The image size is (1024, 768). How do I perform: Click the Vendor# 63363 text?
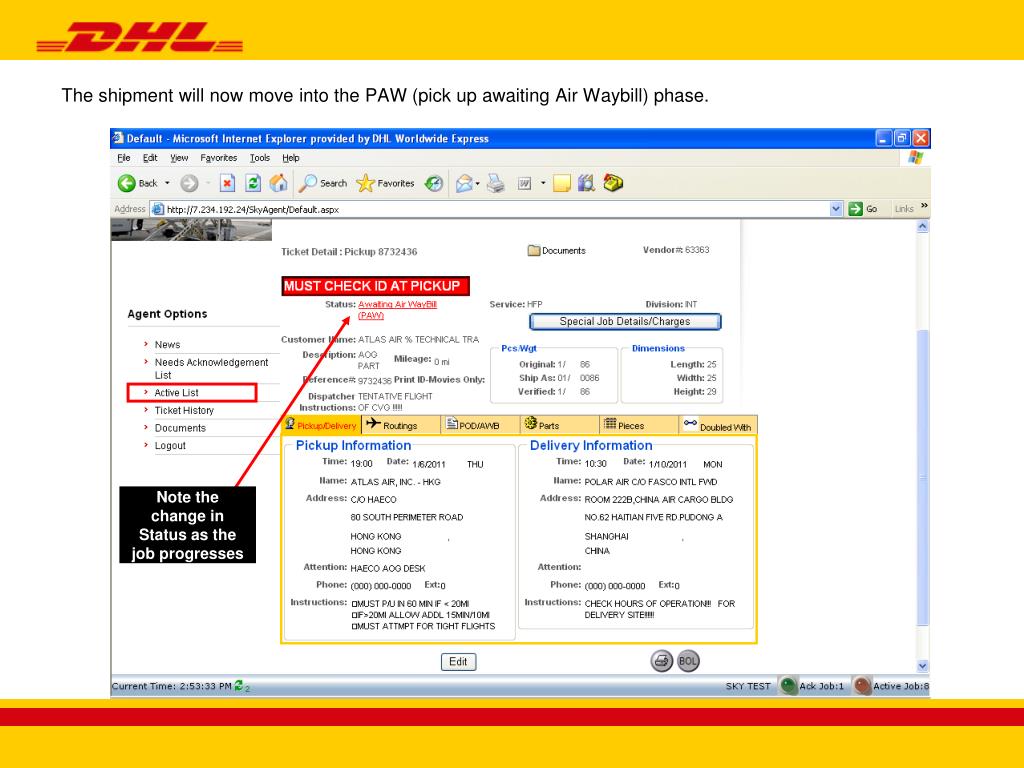pyautogui.click(x=676, y=250)
